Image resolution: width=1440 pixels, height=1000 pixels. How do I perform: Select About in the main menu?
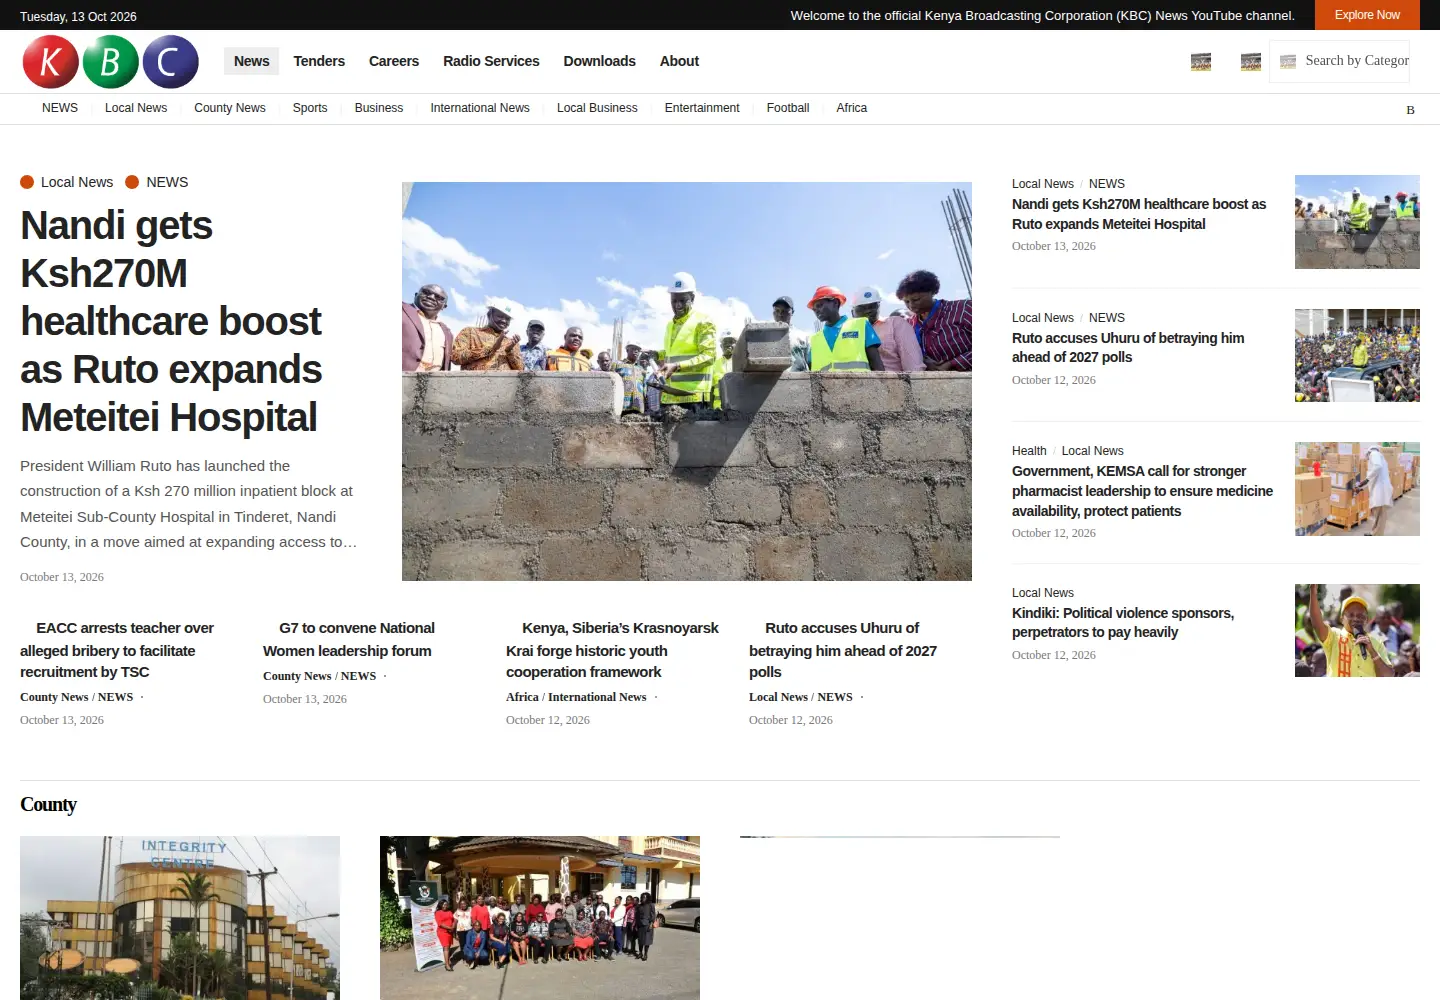click(679, 61)
